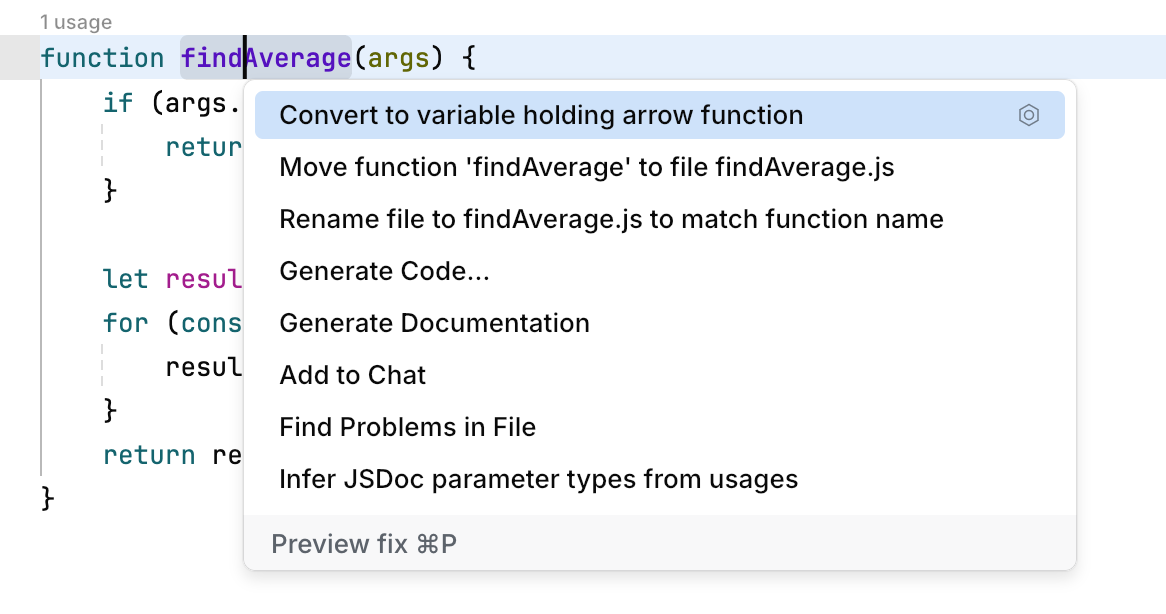The image size is (1166, 614).
Task: Select 'Infer JSDoc parameter types from usages'
Action: pos(538,478)
